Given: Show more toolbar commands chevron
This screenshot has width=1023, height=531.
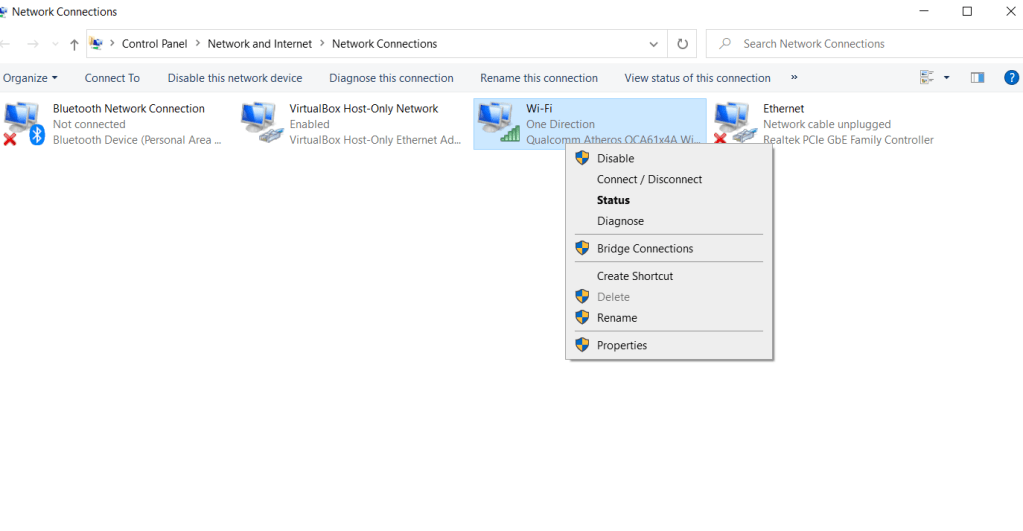Looking at the screenshot, I should pyautogui.click(x=794, y=78).
